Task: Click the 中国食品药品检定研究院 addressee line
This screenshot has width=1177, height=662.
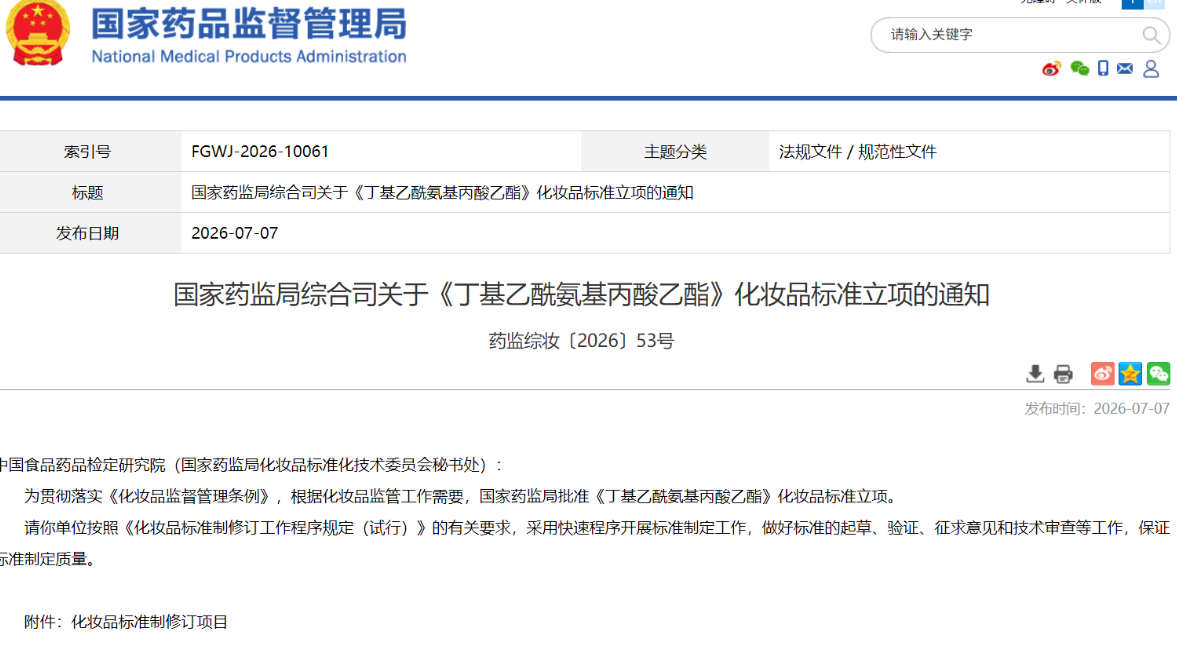Action: point(250,465)
